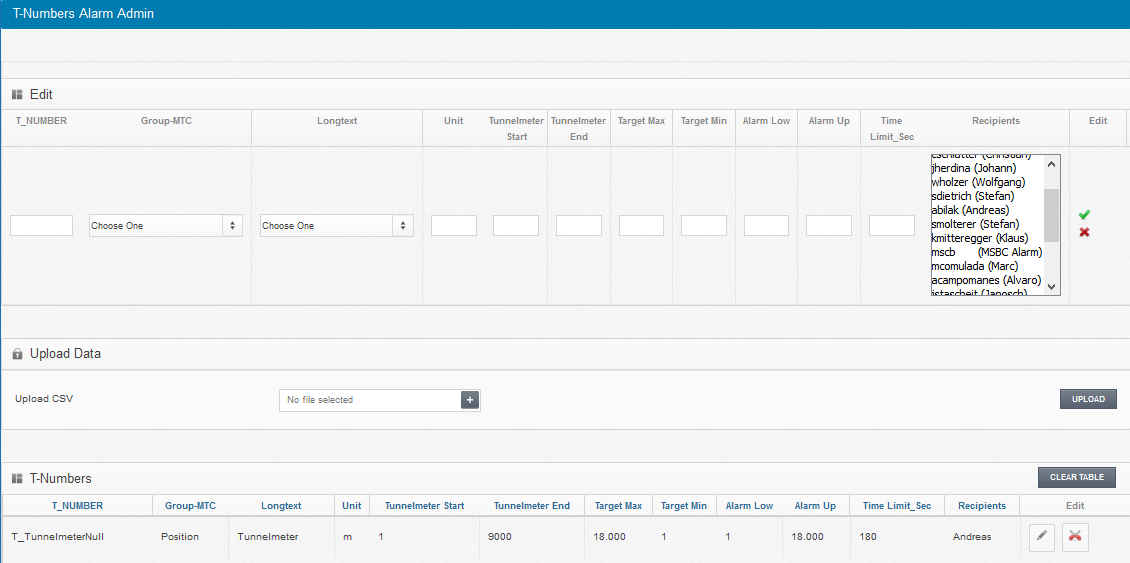Click the T_NUMBER input field
1130x563 pixels.
coord(41,226)
